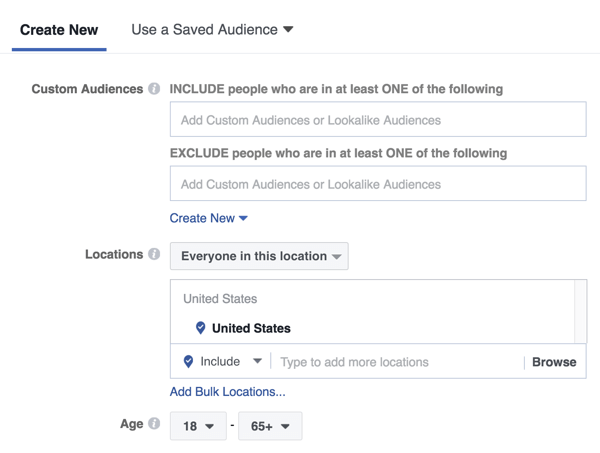600x453 pixels.
Task: Click the locations list scrollbar
Action: [580, 311]
